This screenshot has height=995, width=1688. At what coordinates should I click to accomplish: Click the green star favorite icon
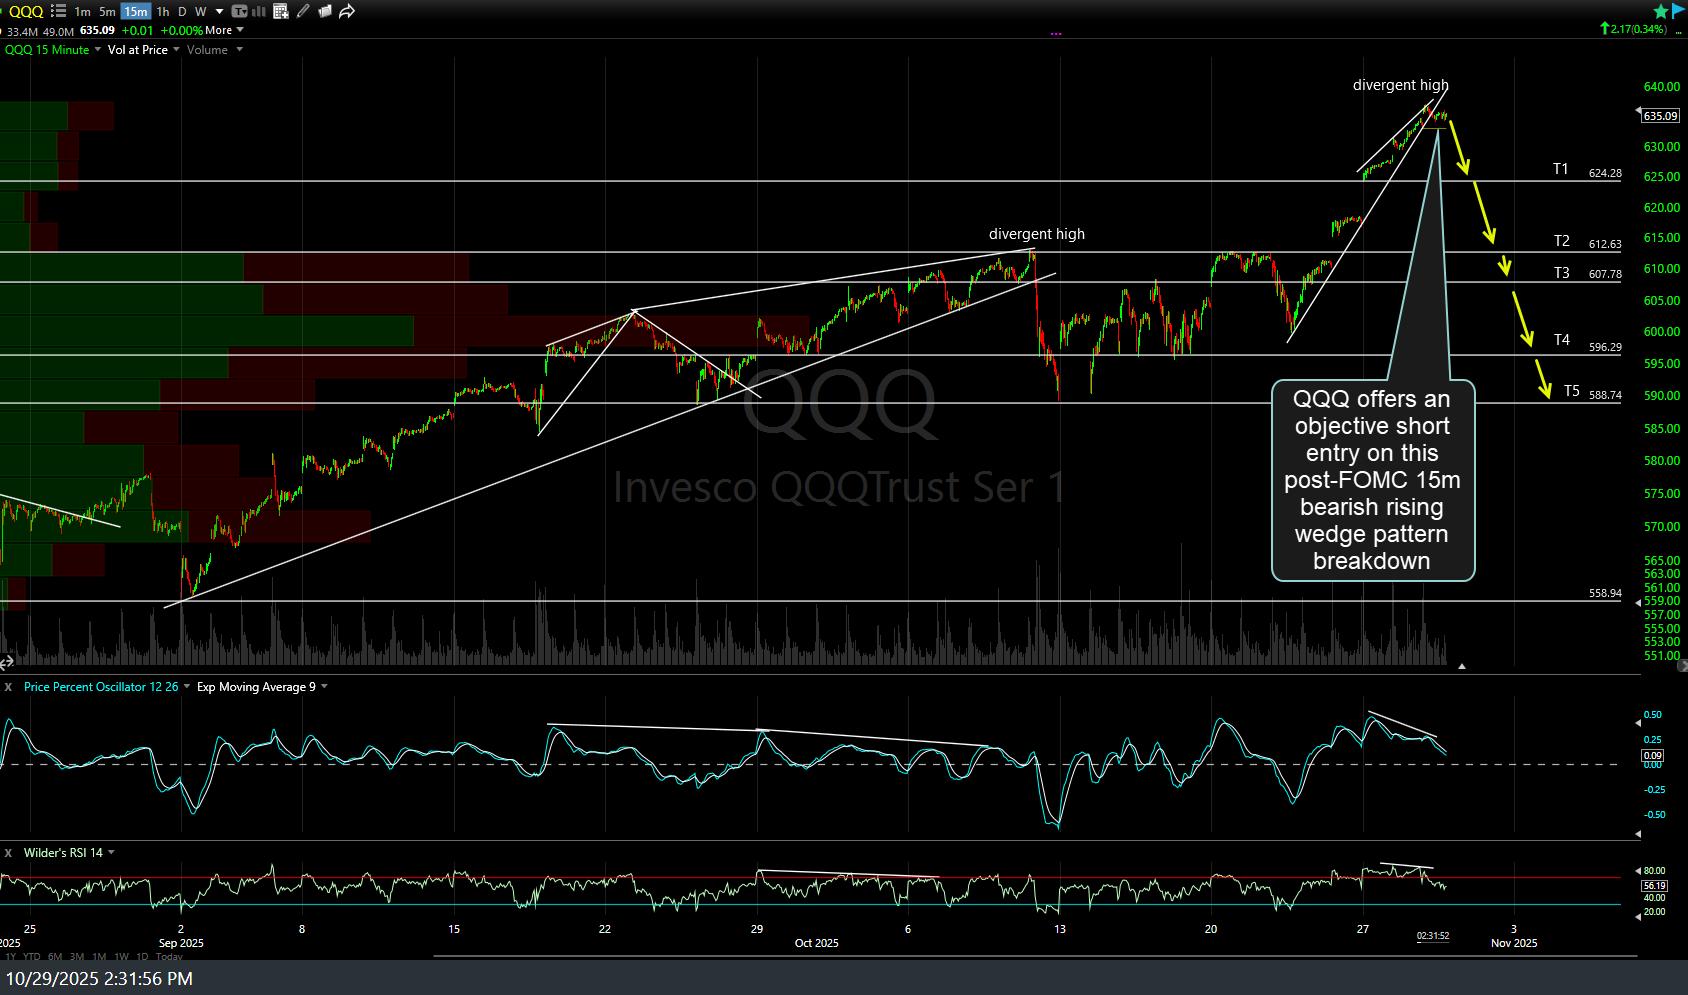(1660, 12)
